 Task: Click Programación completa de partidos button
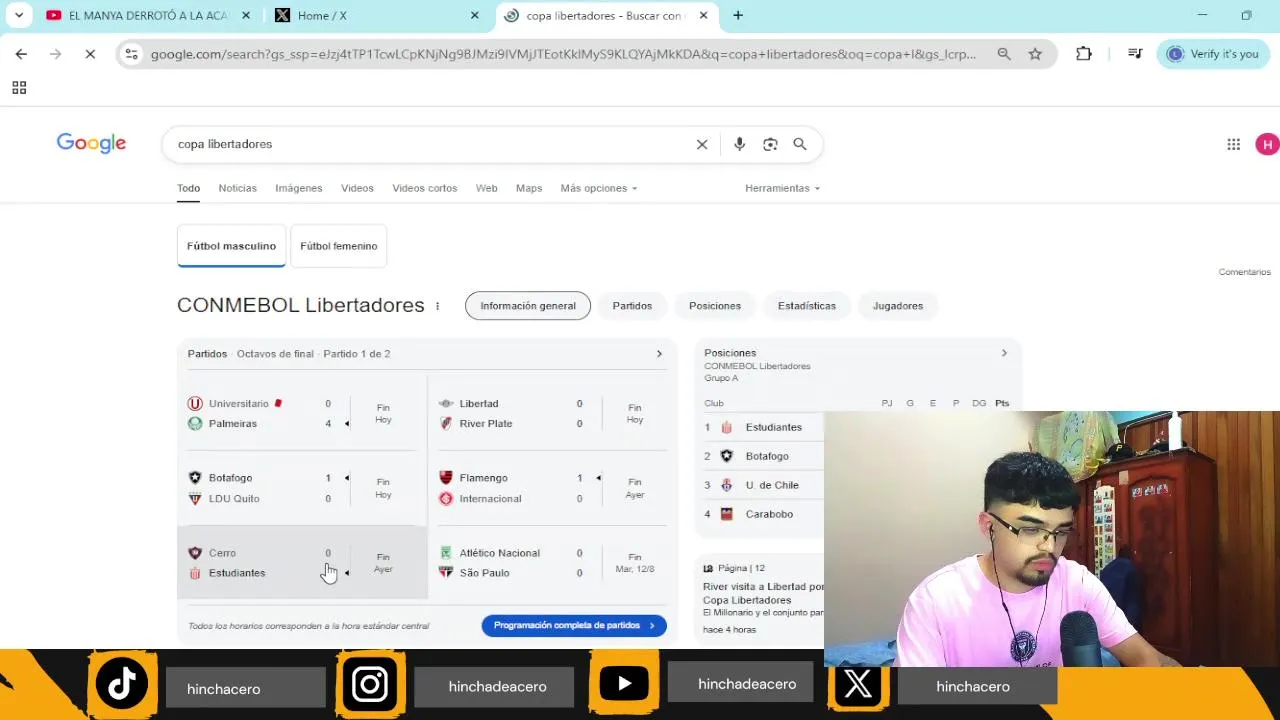(574, 625)
